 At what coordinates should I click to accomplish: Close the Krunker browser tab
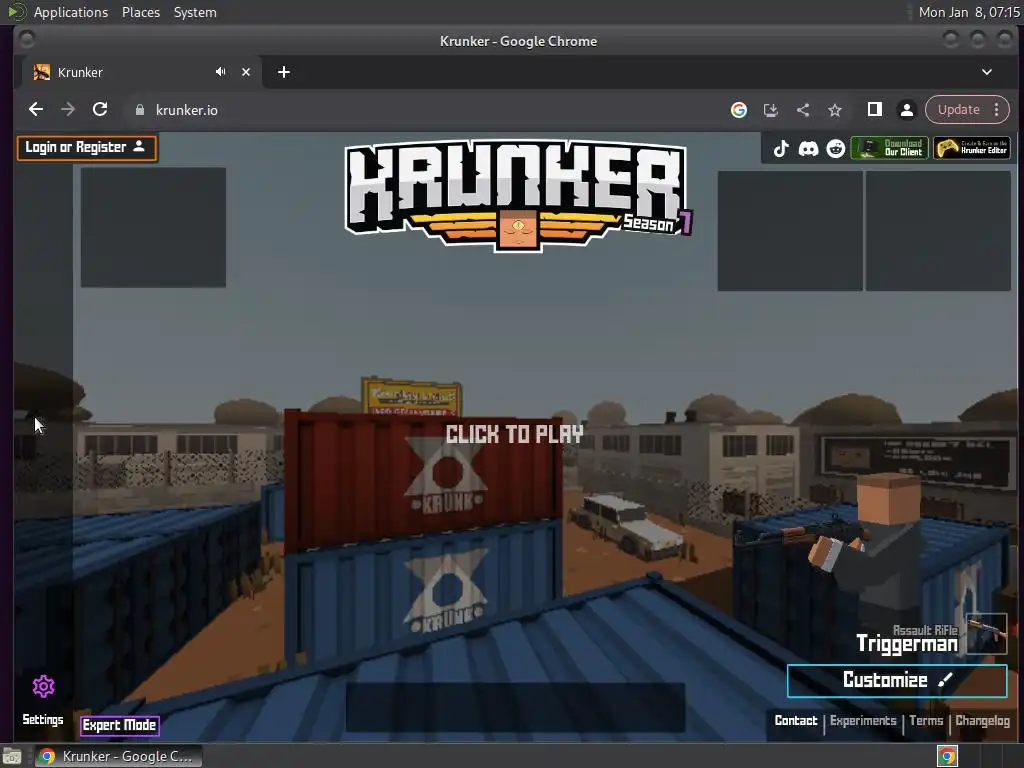coord(246,72)
